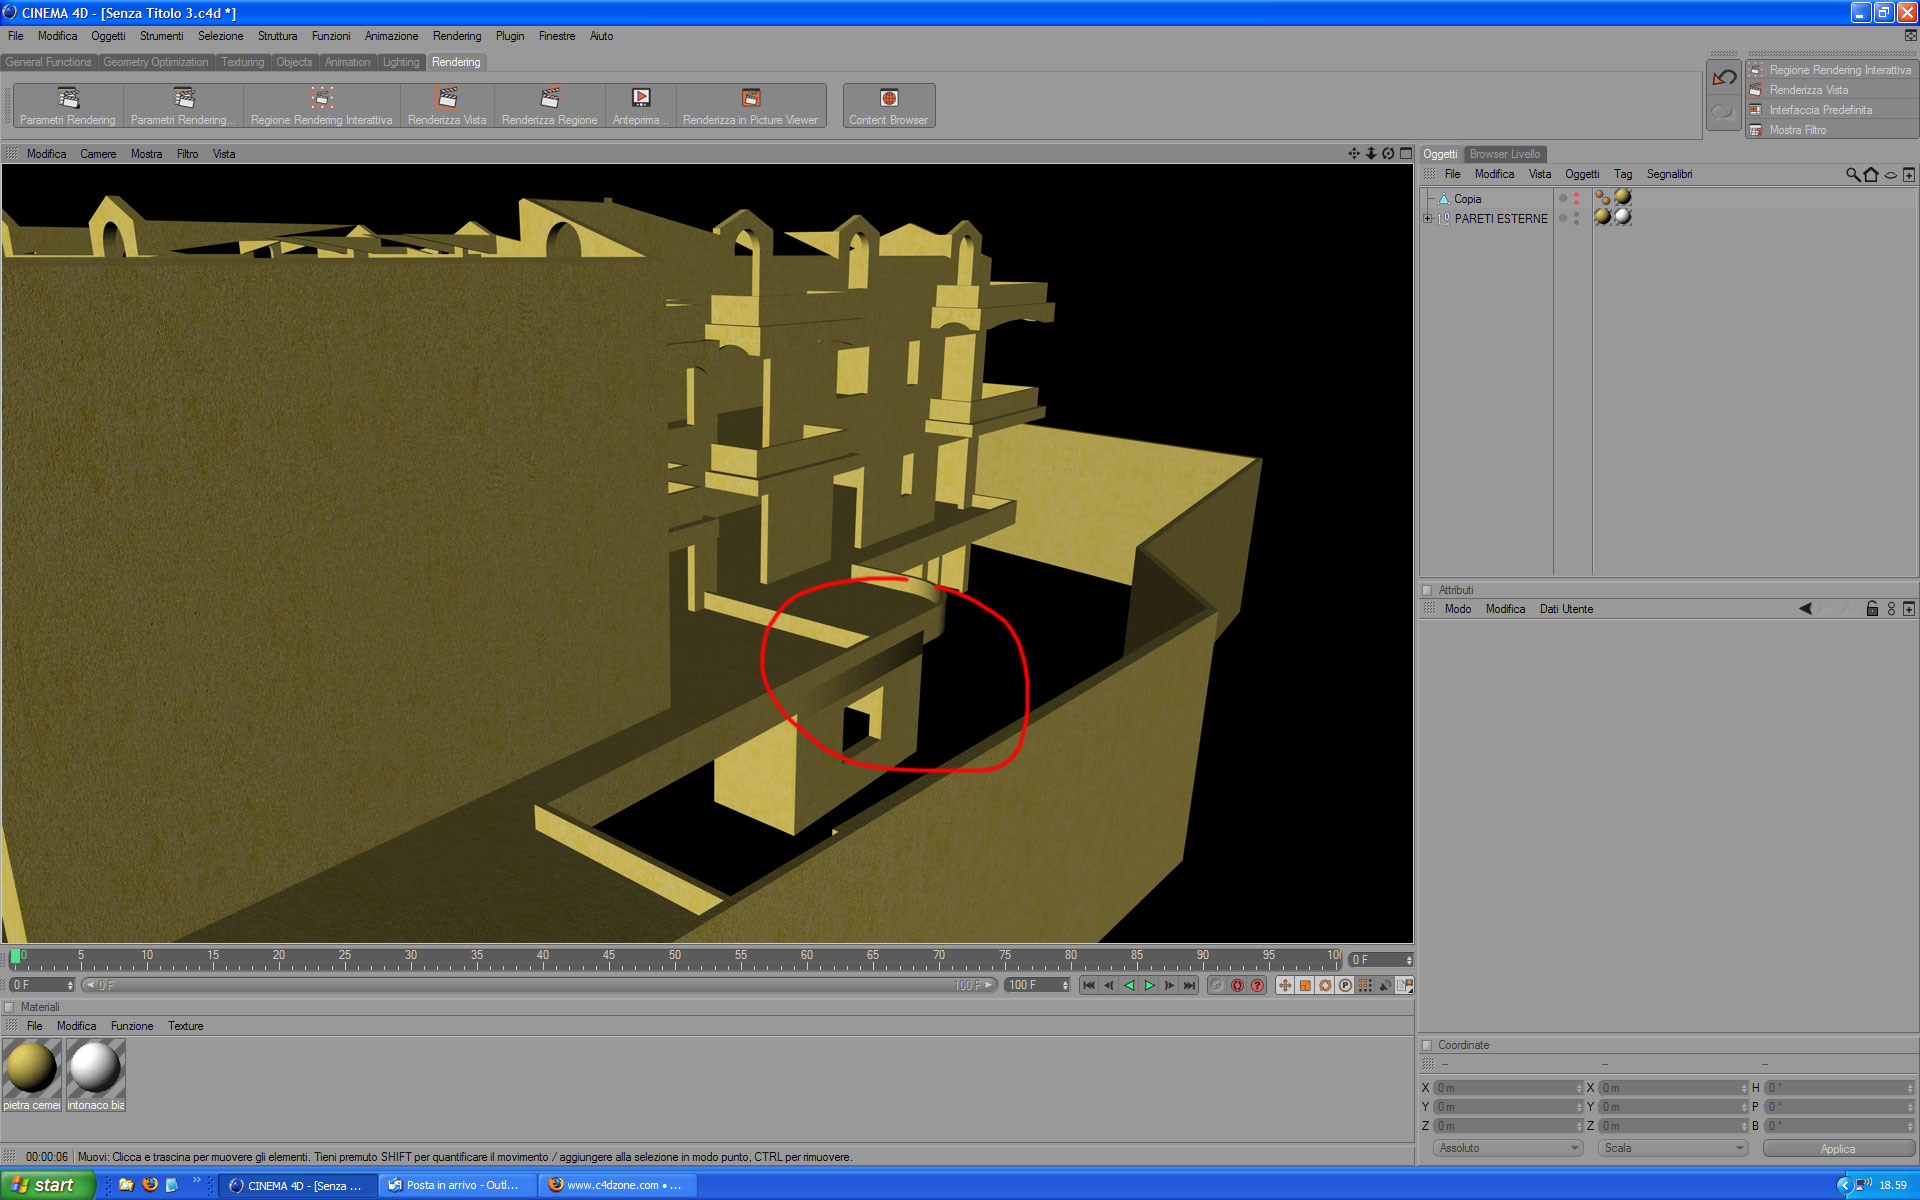Screen dimensions: 1920x1200
Task: Open the Scala dropdown
Action: [x=1673, y=1148]
